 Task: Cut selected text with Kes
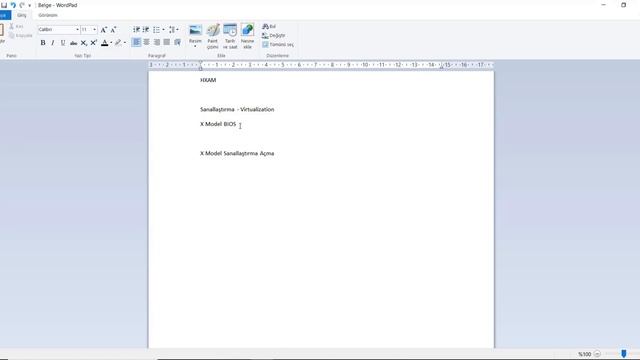coord(16,27)
